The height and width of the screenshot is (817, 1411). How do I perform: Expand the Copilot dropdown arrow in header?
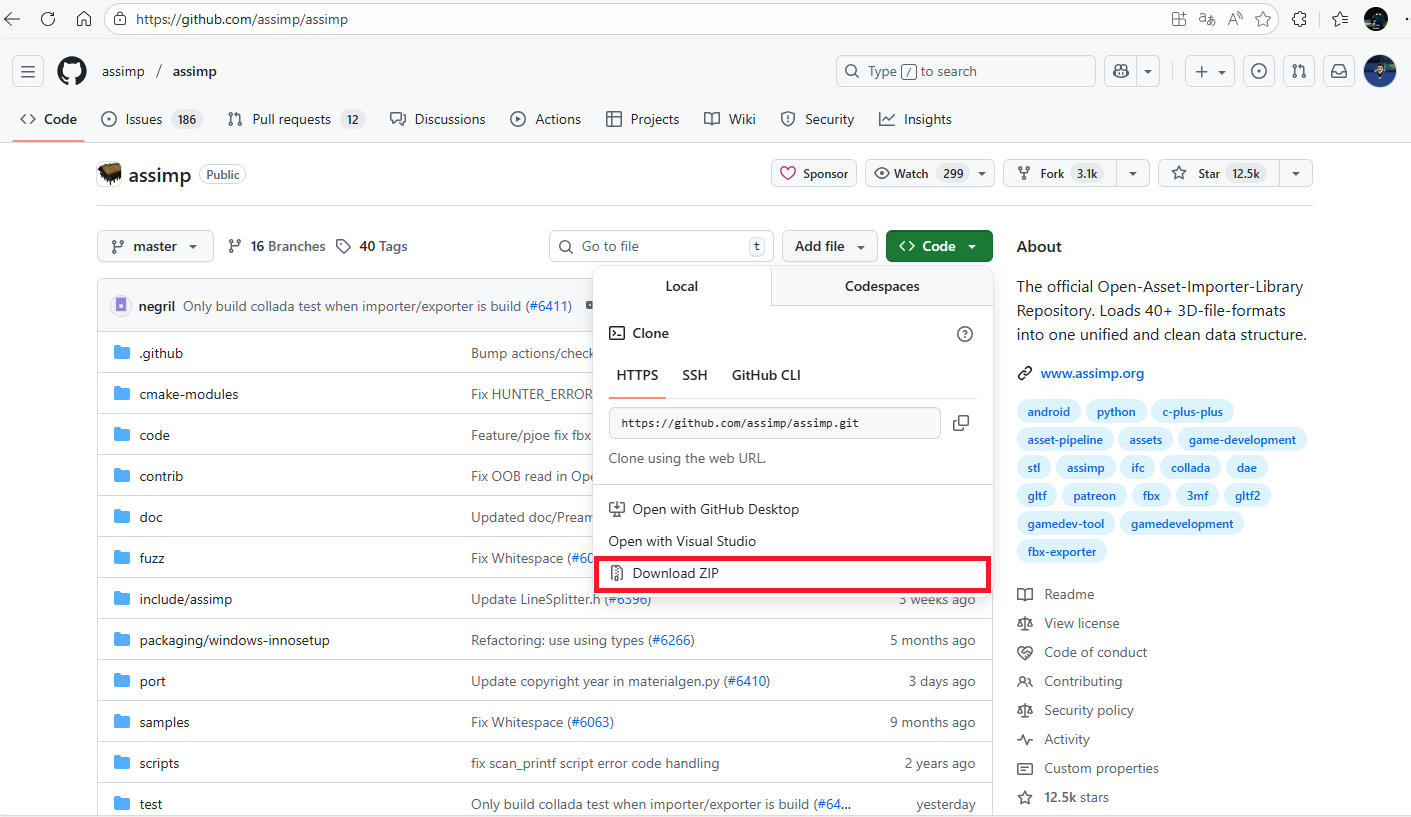[x=1148, y=71]
